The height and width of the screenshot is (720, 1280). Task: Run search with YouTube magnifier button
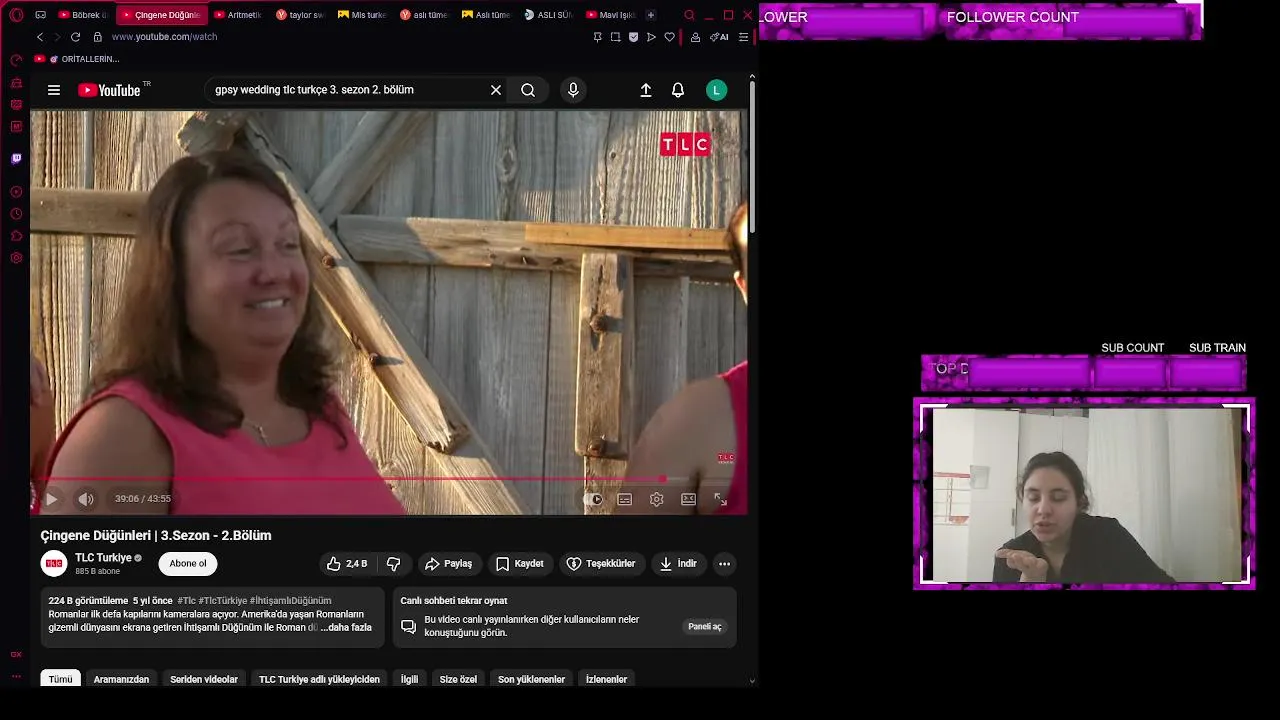[528, 90]
